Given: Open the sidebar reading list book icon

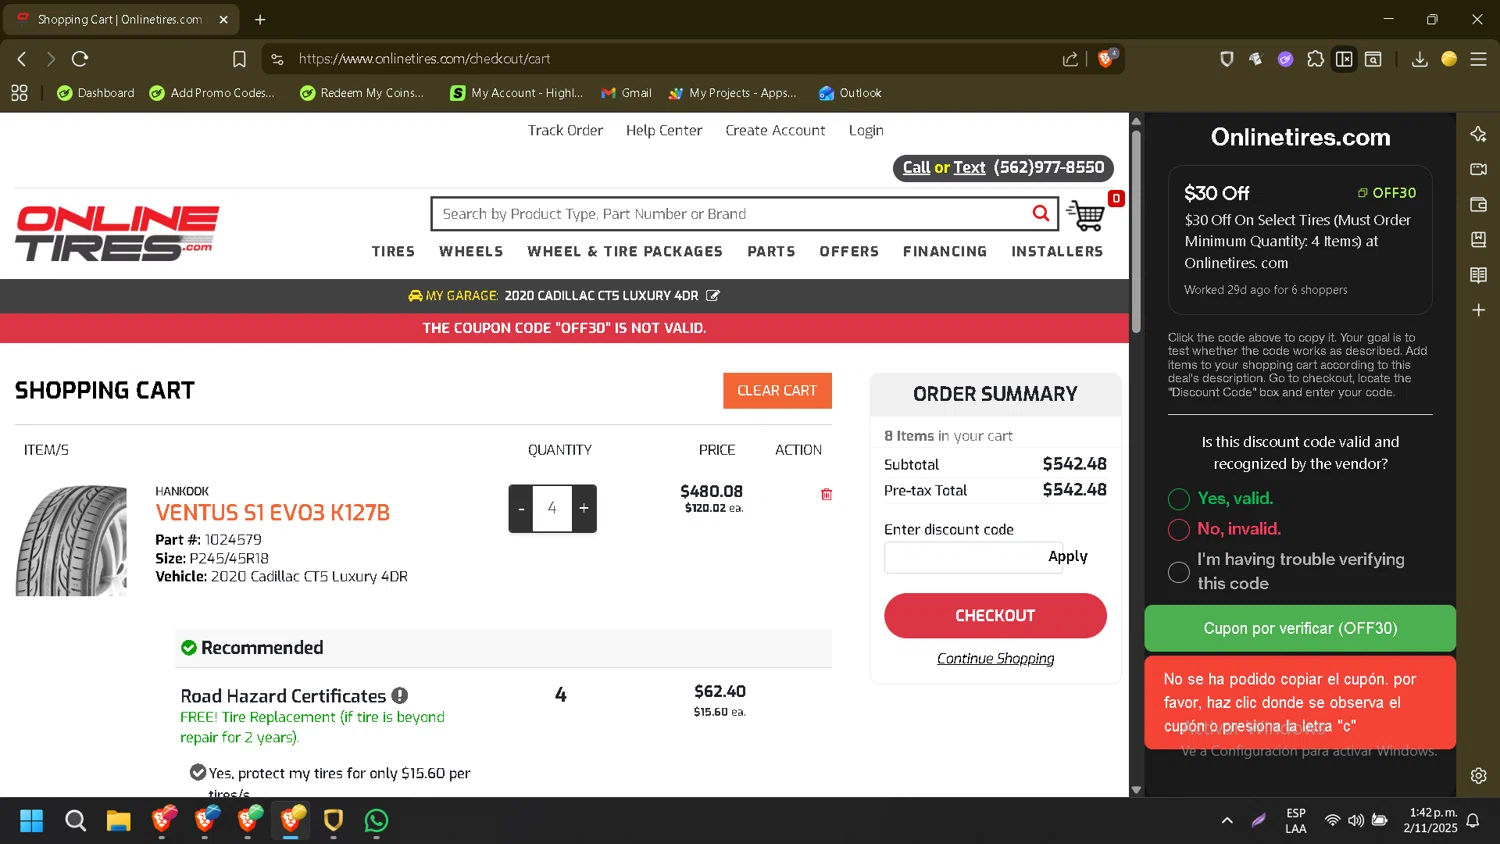Looking at the screenshot, I should [1478, 275].
